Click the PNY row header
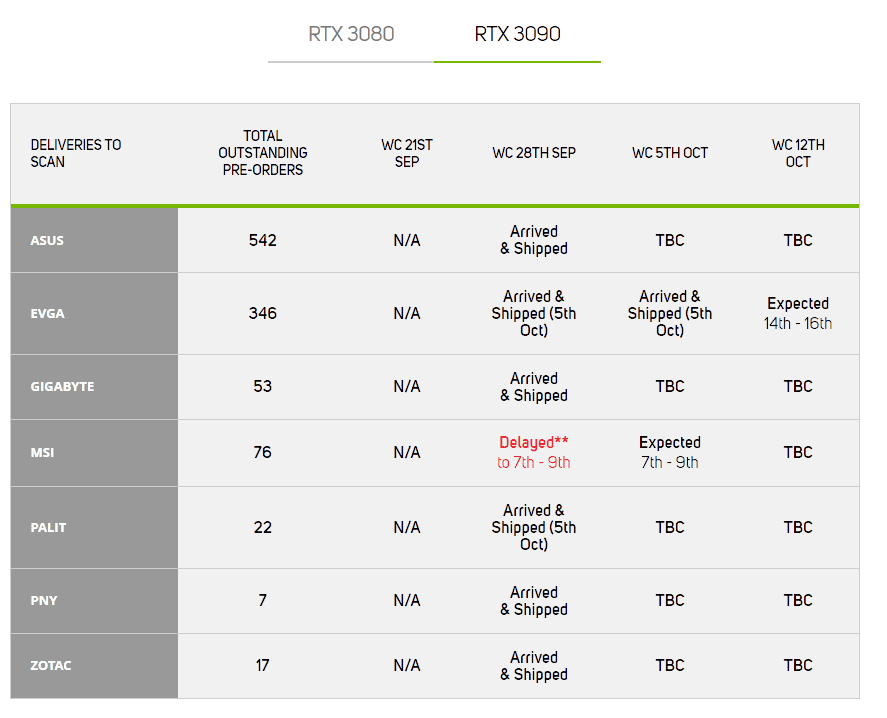 94,601
